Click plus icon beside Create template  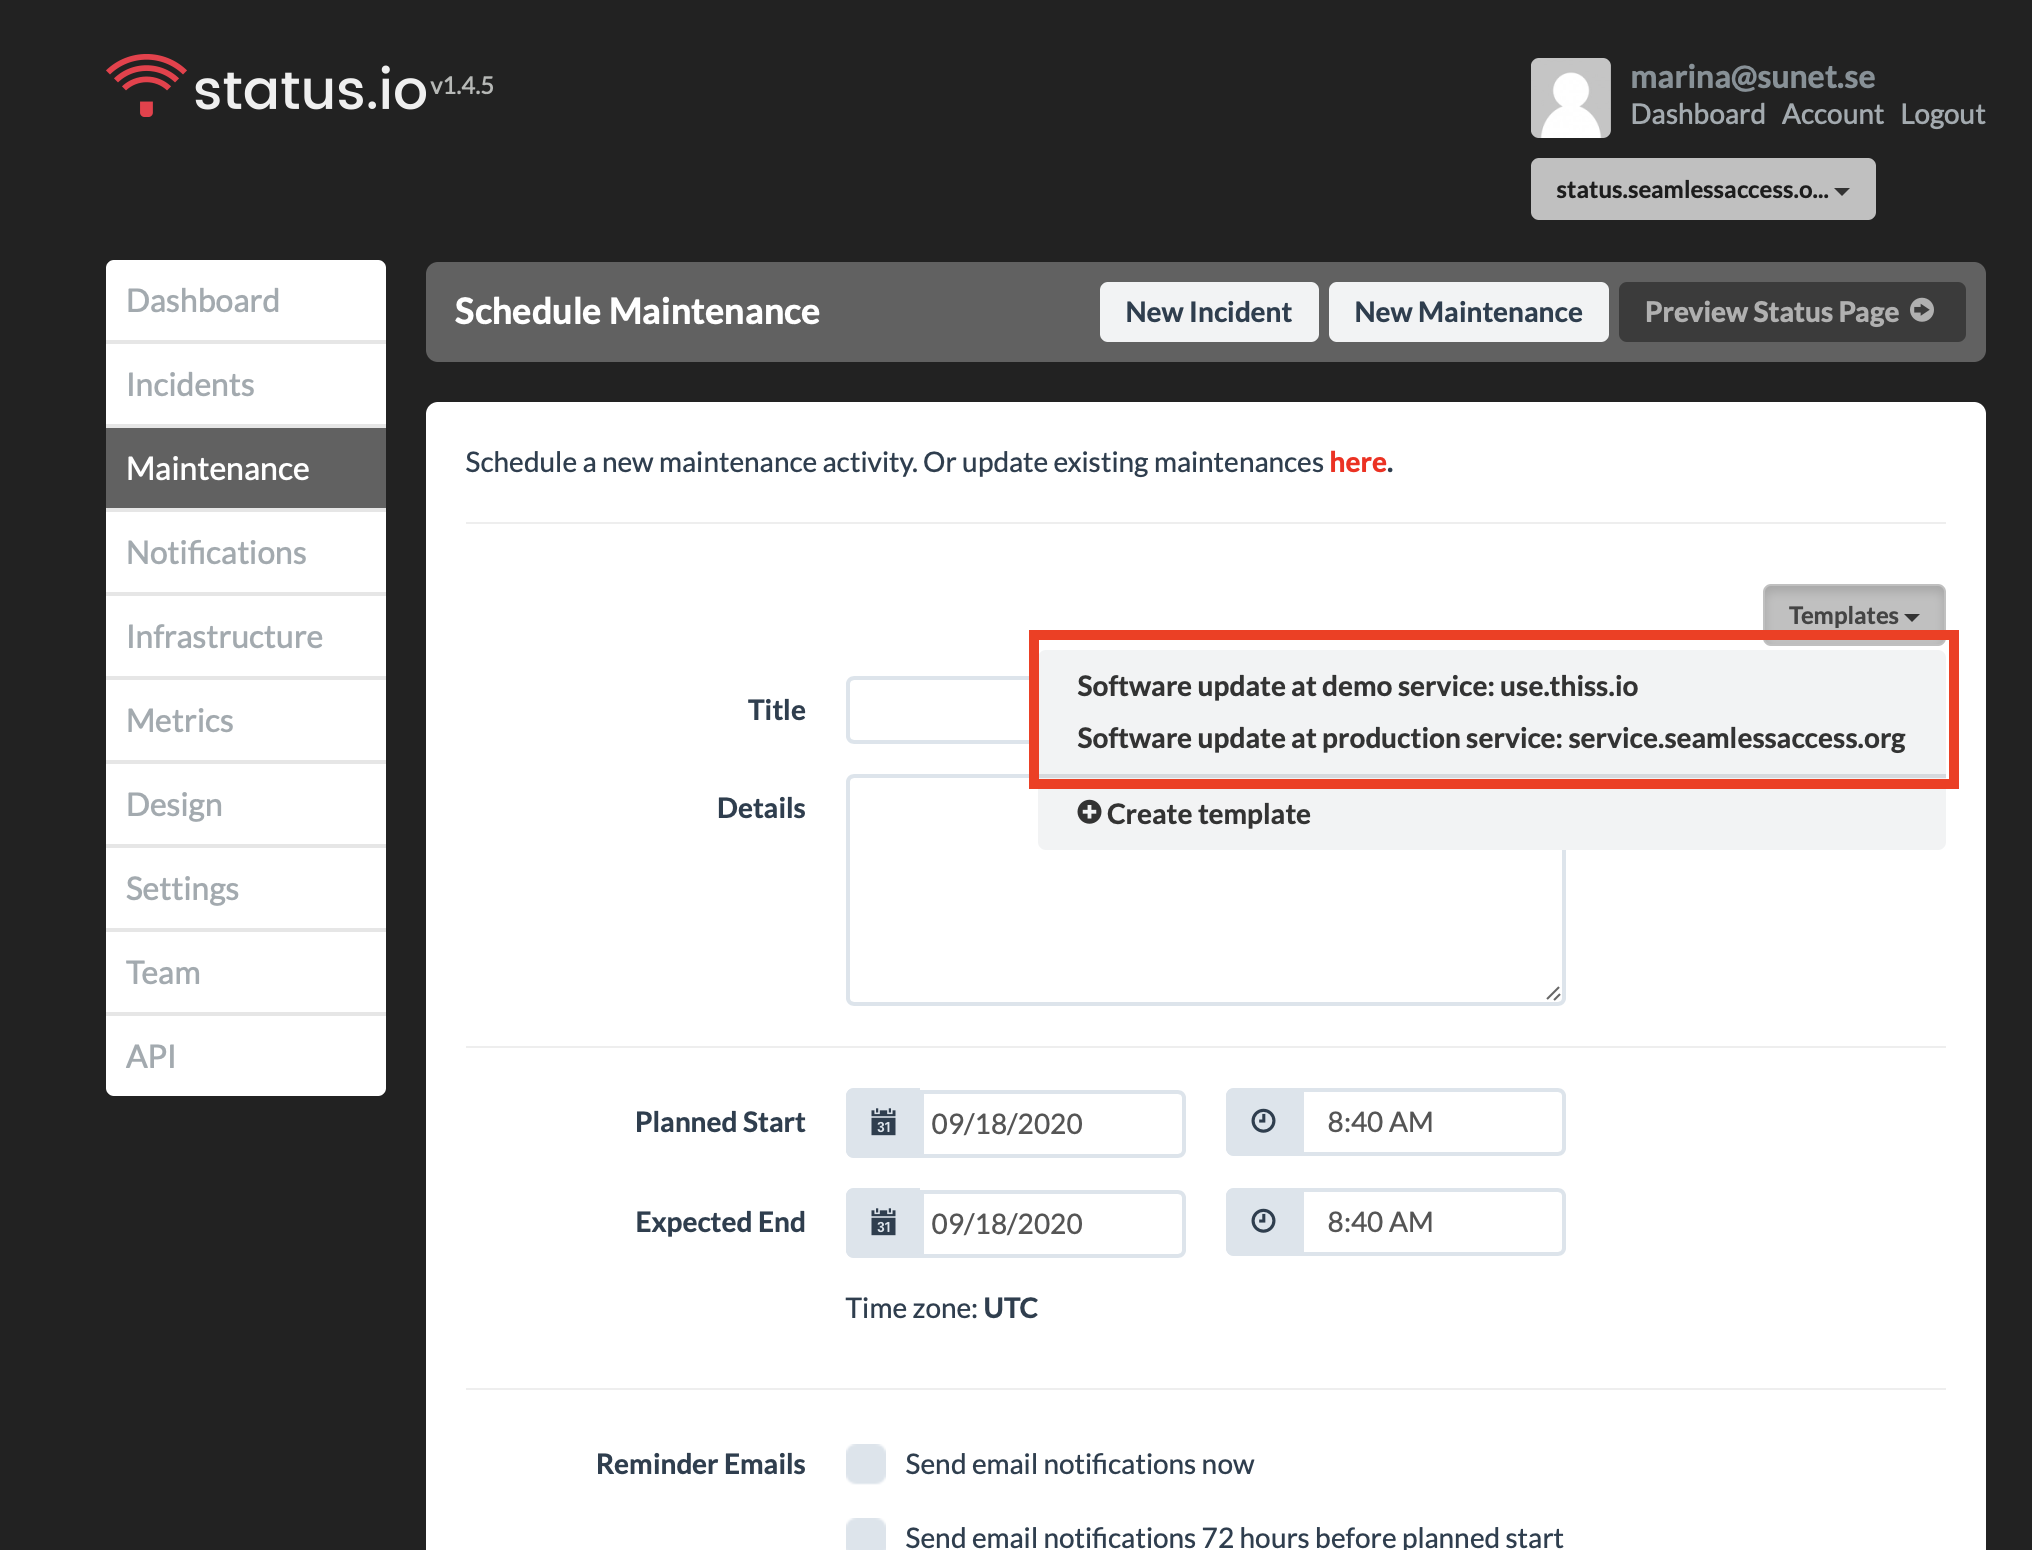[x=1089, y=812]
